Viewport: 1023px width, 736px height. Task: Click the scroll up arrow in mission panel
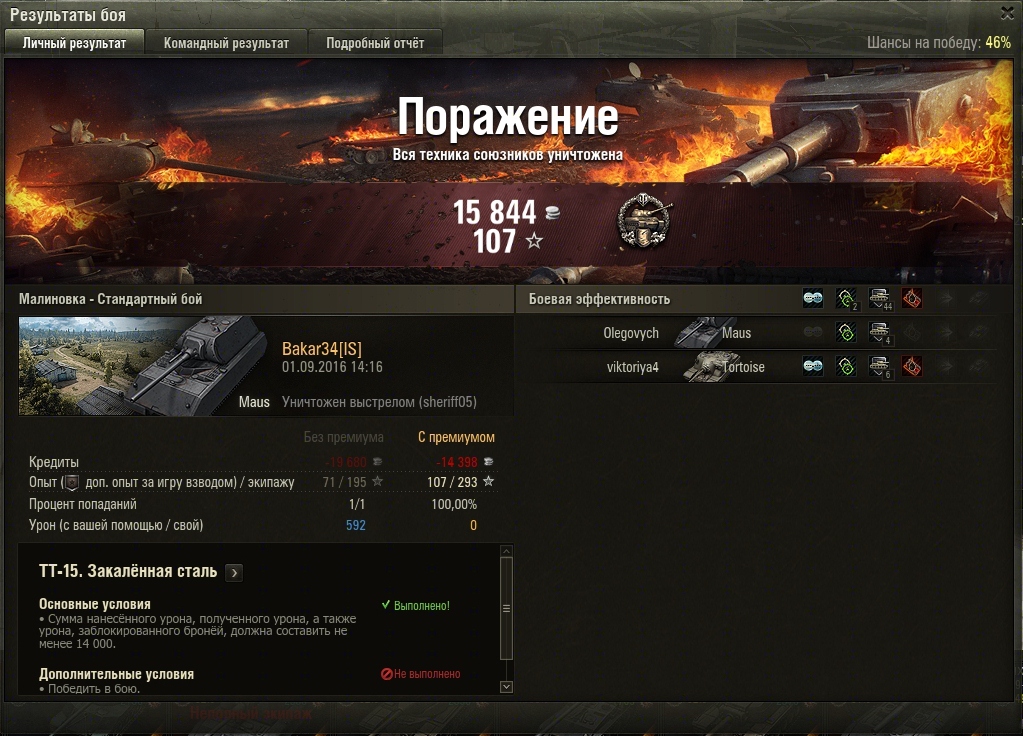pos(506,551)
